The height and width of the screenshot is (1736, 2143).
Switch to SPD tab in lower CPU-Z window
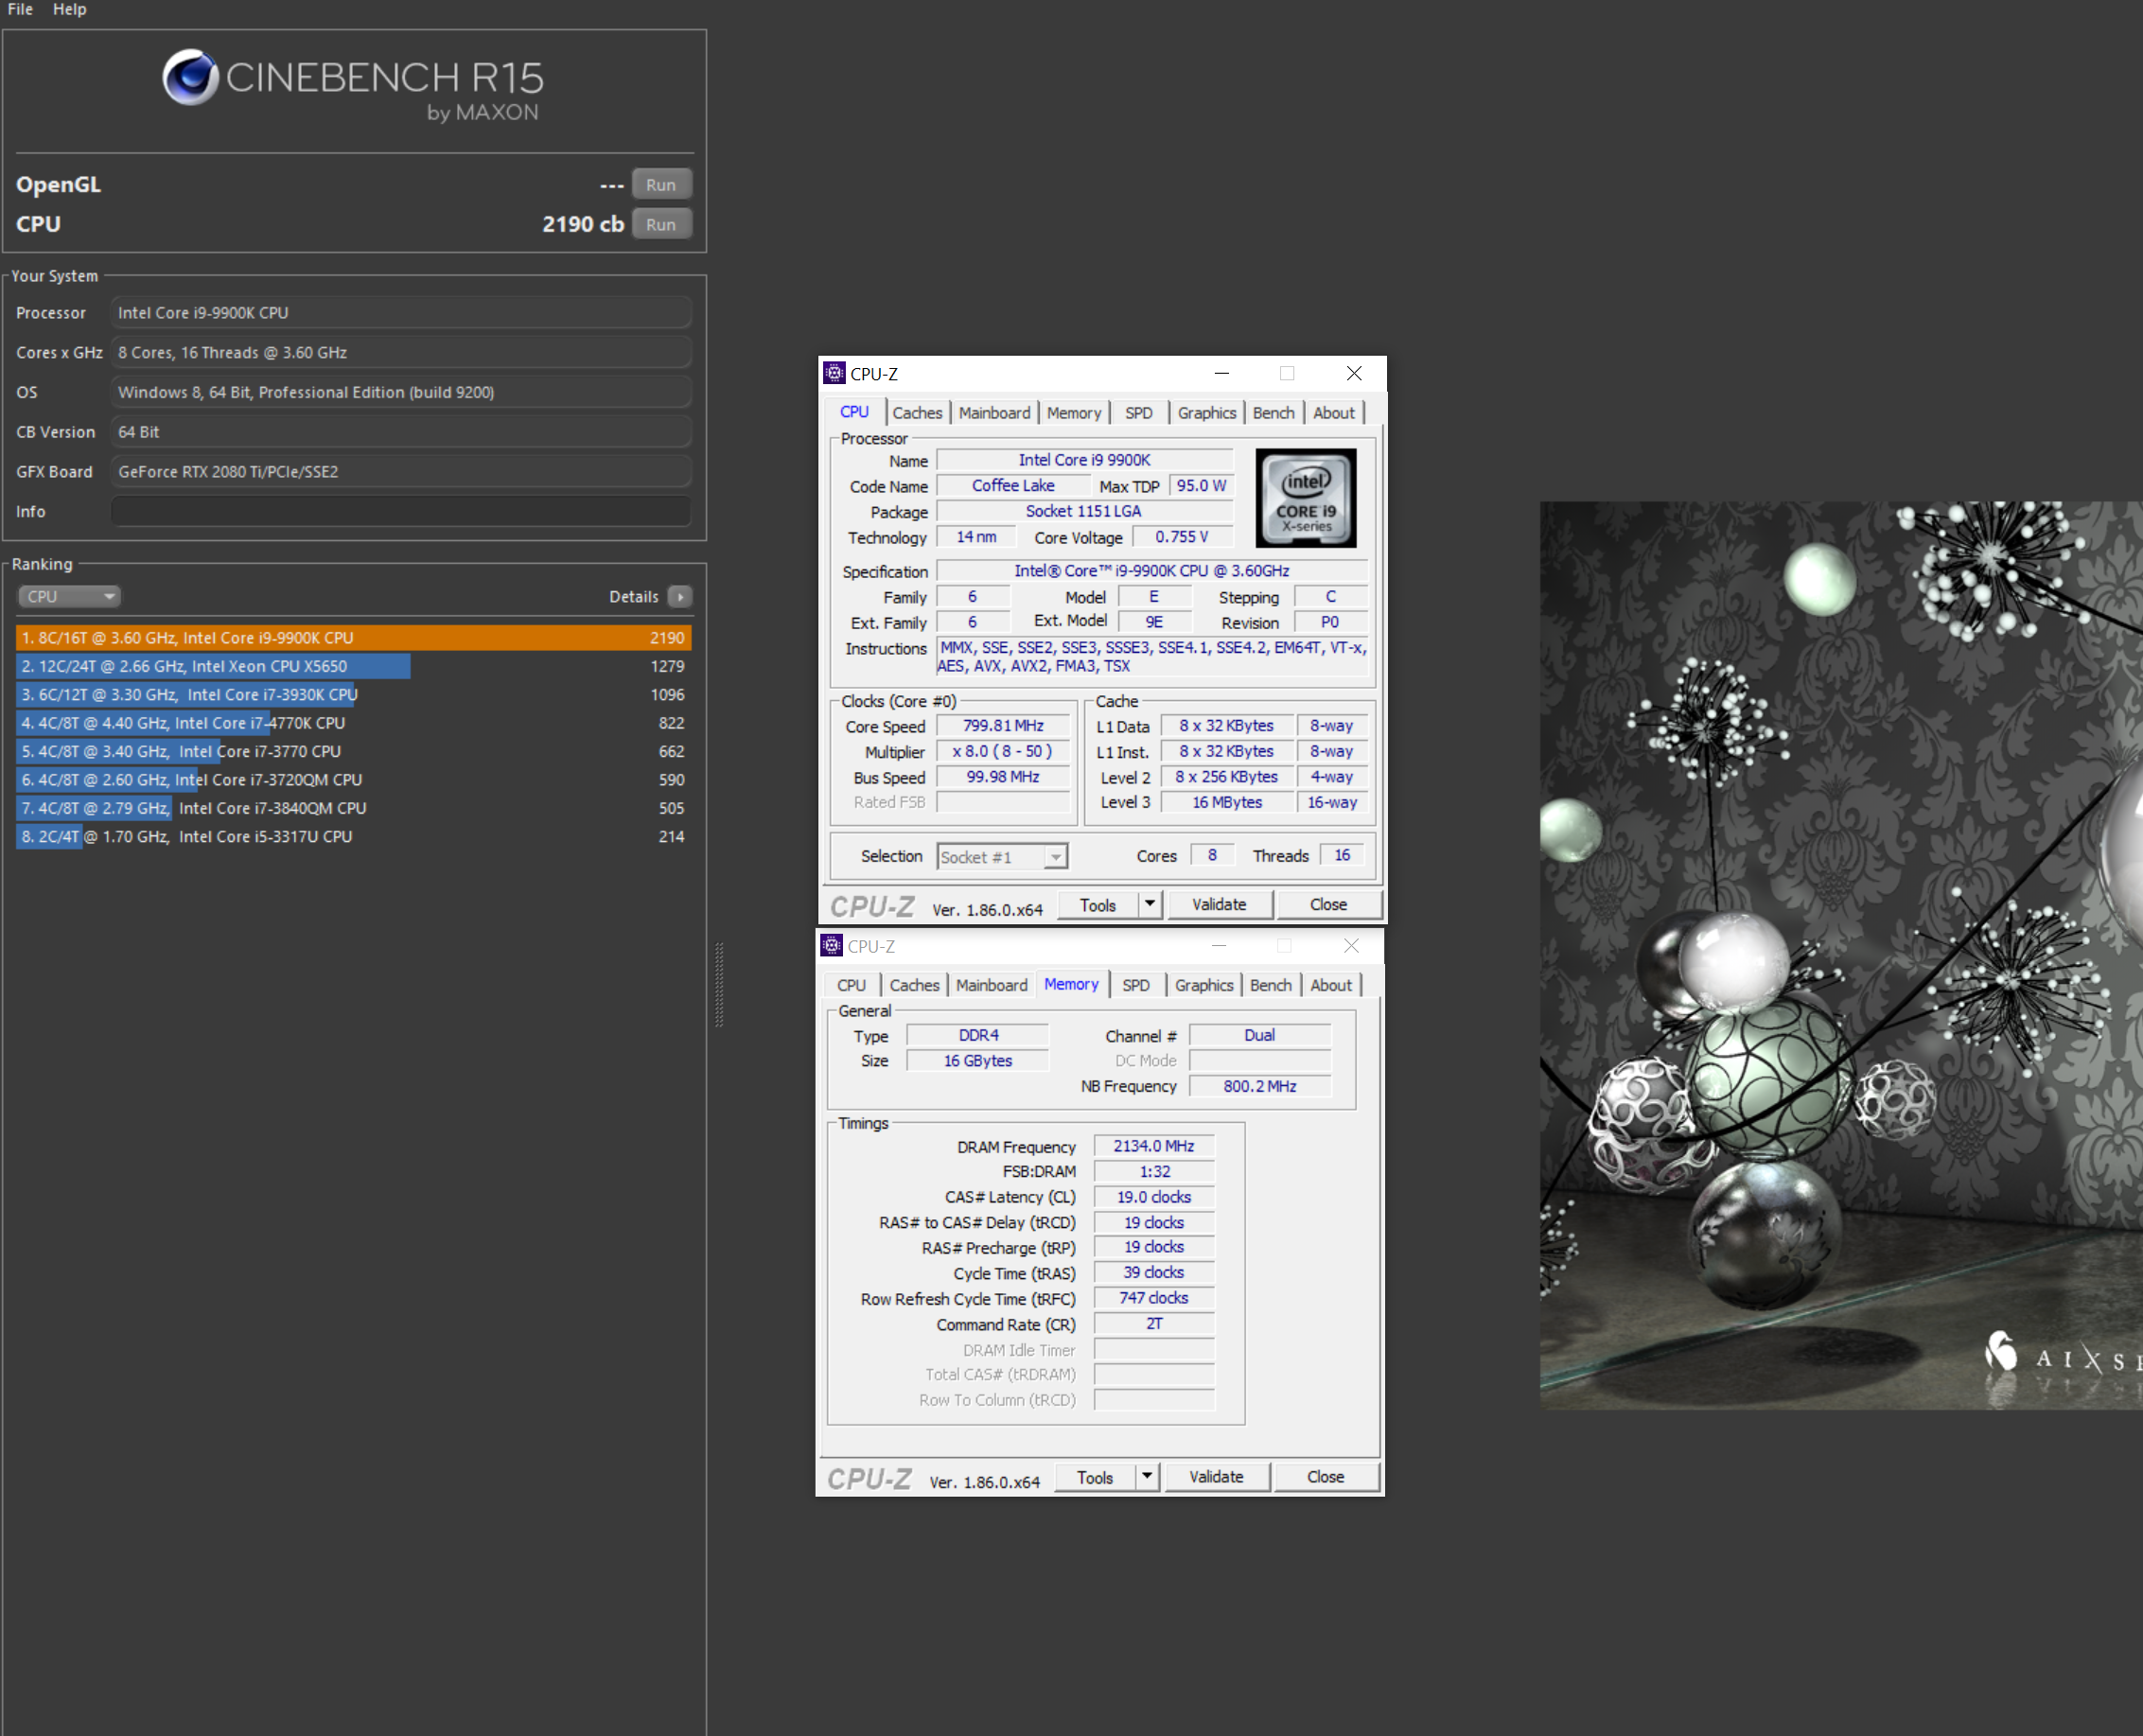[x=1135, y=986]
